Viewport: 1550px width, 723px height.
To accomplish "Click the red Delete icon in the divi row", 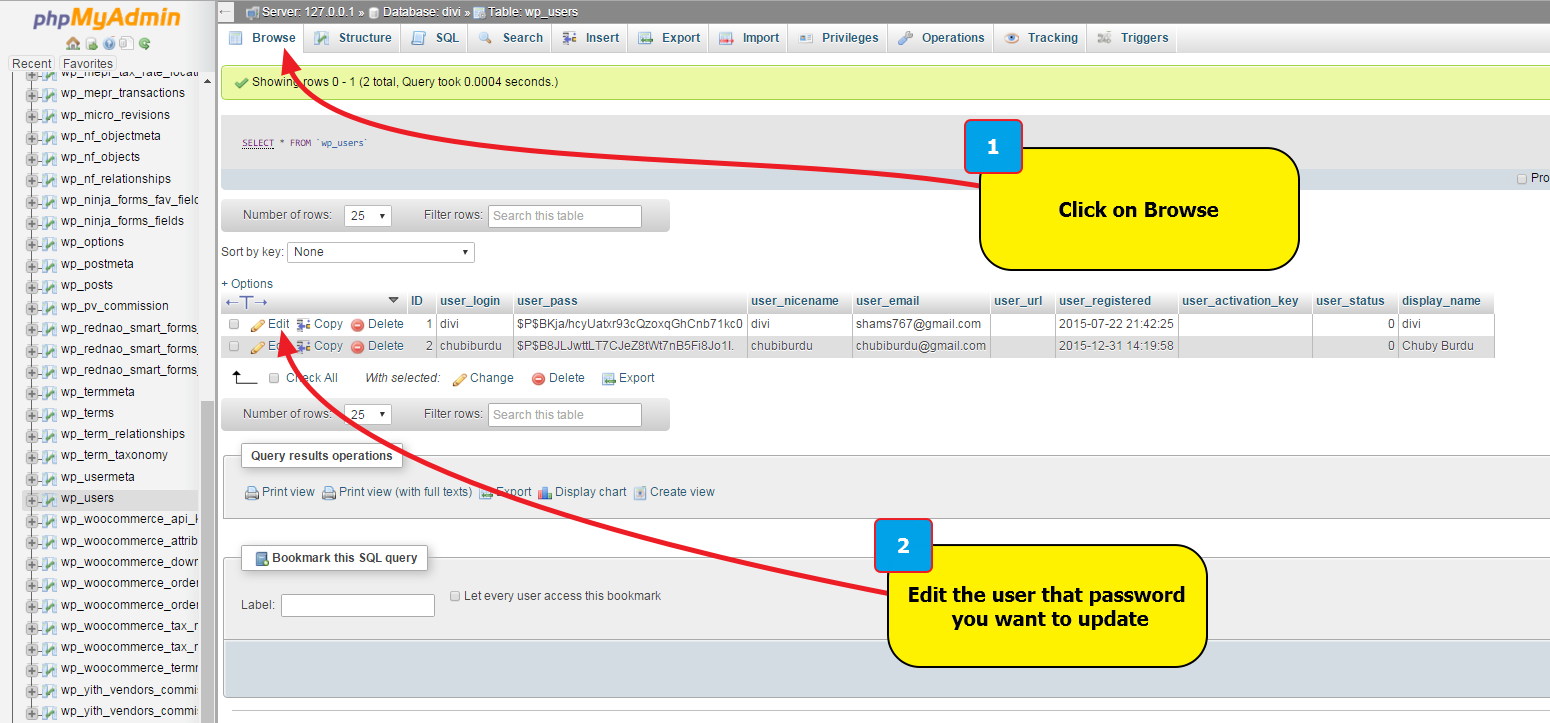I will point(357,325).
